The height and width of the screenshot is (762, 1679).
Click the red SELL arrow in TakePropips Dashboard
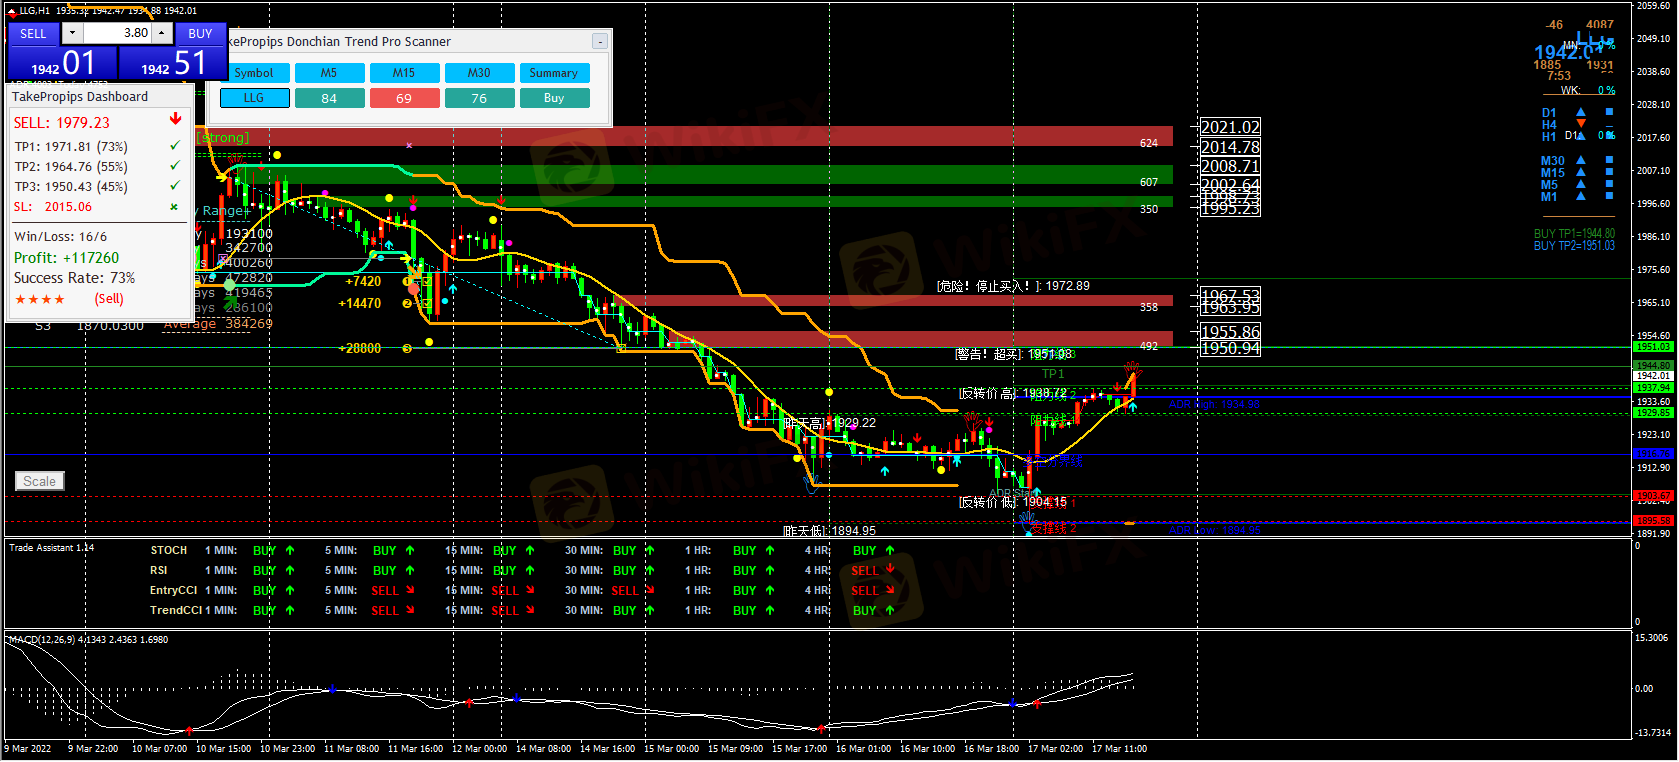(176, 119)
